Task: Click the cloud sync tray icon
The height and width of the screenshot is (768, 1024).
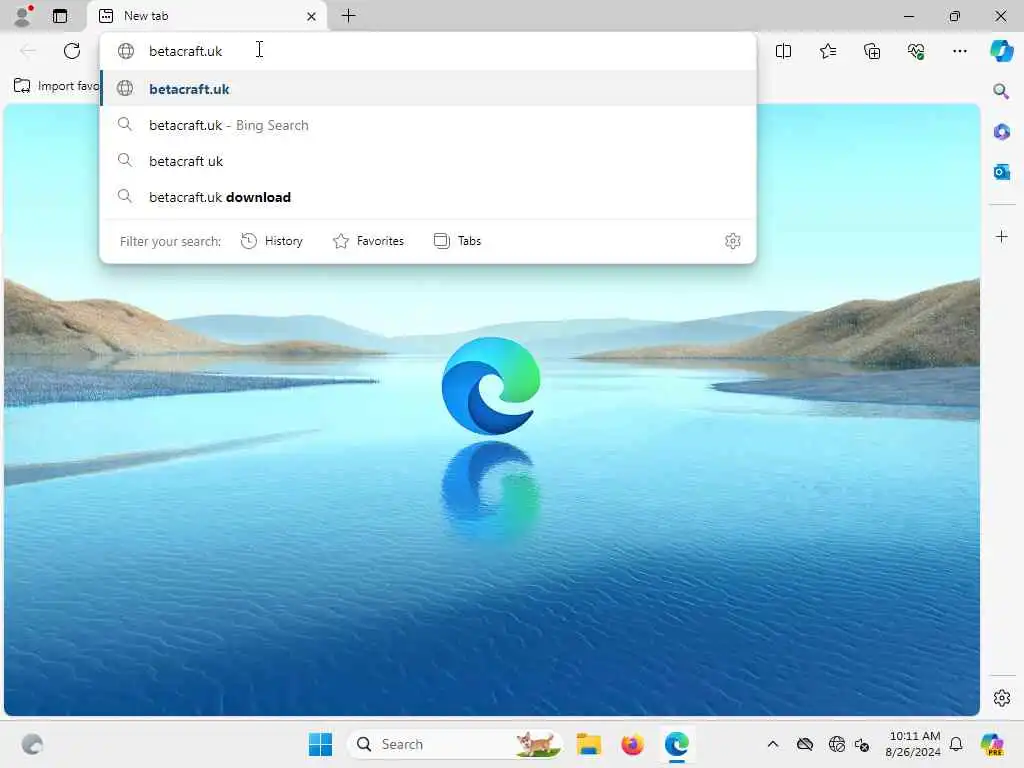Action: pyautogui.click(x=805, y=744)
